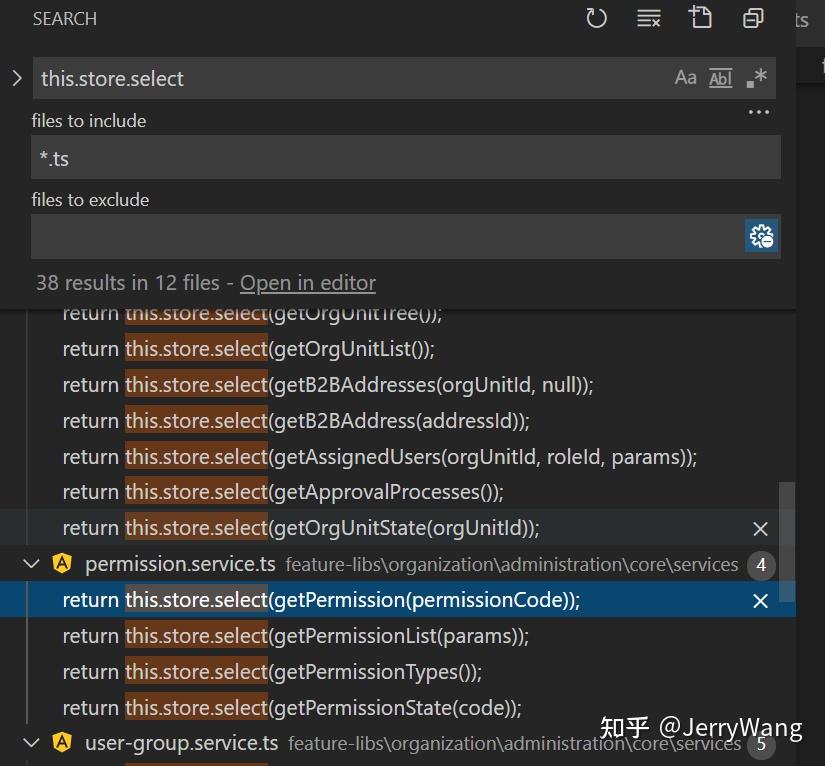Image resolution: width=825 pixels, height=766 pixels.
Task: Open a new Search Editor
Action: click(700, 17)
